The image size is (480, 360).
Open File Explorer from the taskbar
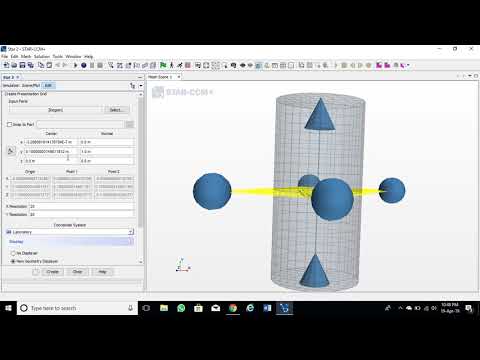coord(164,308)
